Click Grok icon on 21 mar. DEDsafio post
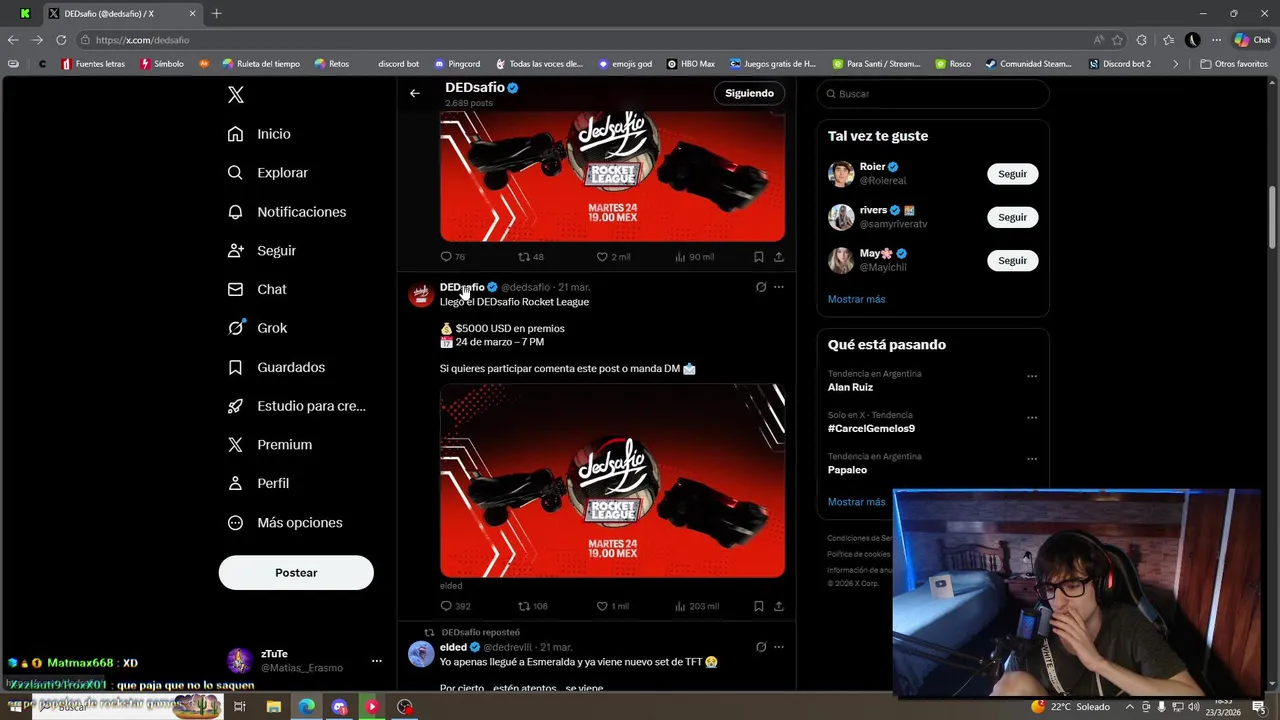Viewport: 1280px width, 720px height. (x=760, y=287)
